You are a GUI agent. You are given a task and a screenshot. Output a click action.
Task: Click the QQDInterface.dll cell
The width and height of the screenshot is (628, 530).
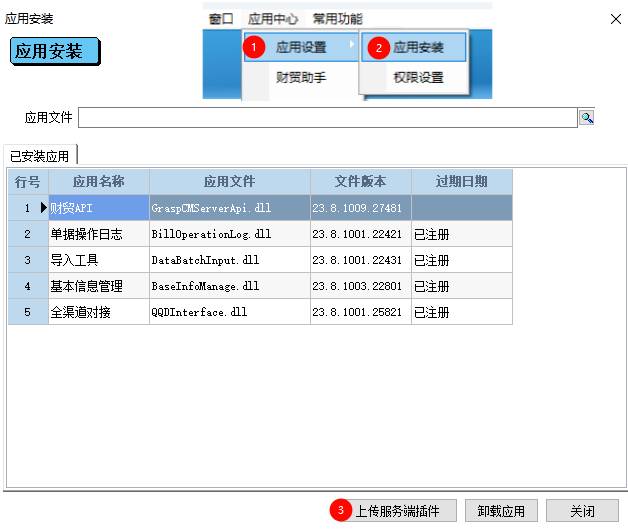click(230, 312)
